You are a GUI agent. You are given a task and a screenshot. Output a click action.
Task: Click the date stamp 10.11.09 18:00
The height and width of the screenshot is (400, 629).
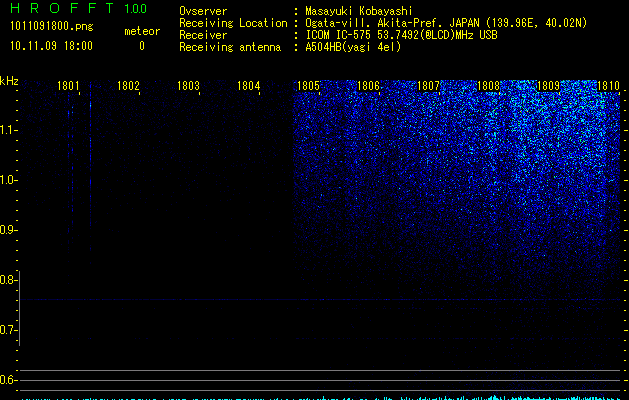[51, 46]
